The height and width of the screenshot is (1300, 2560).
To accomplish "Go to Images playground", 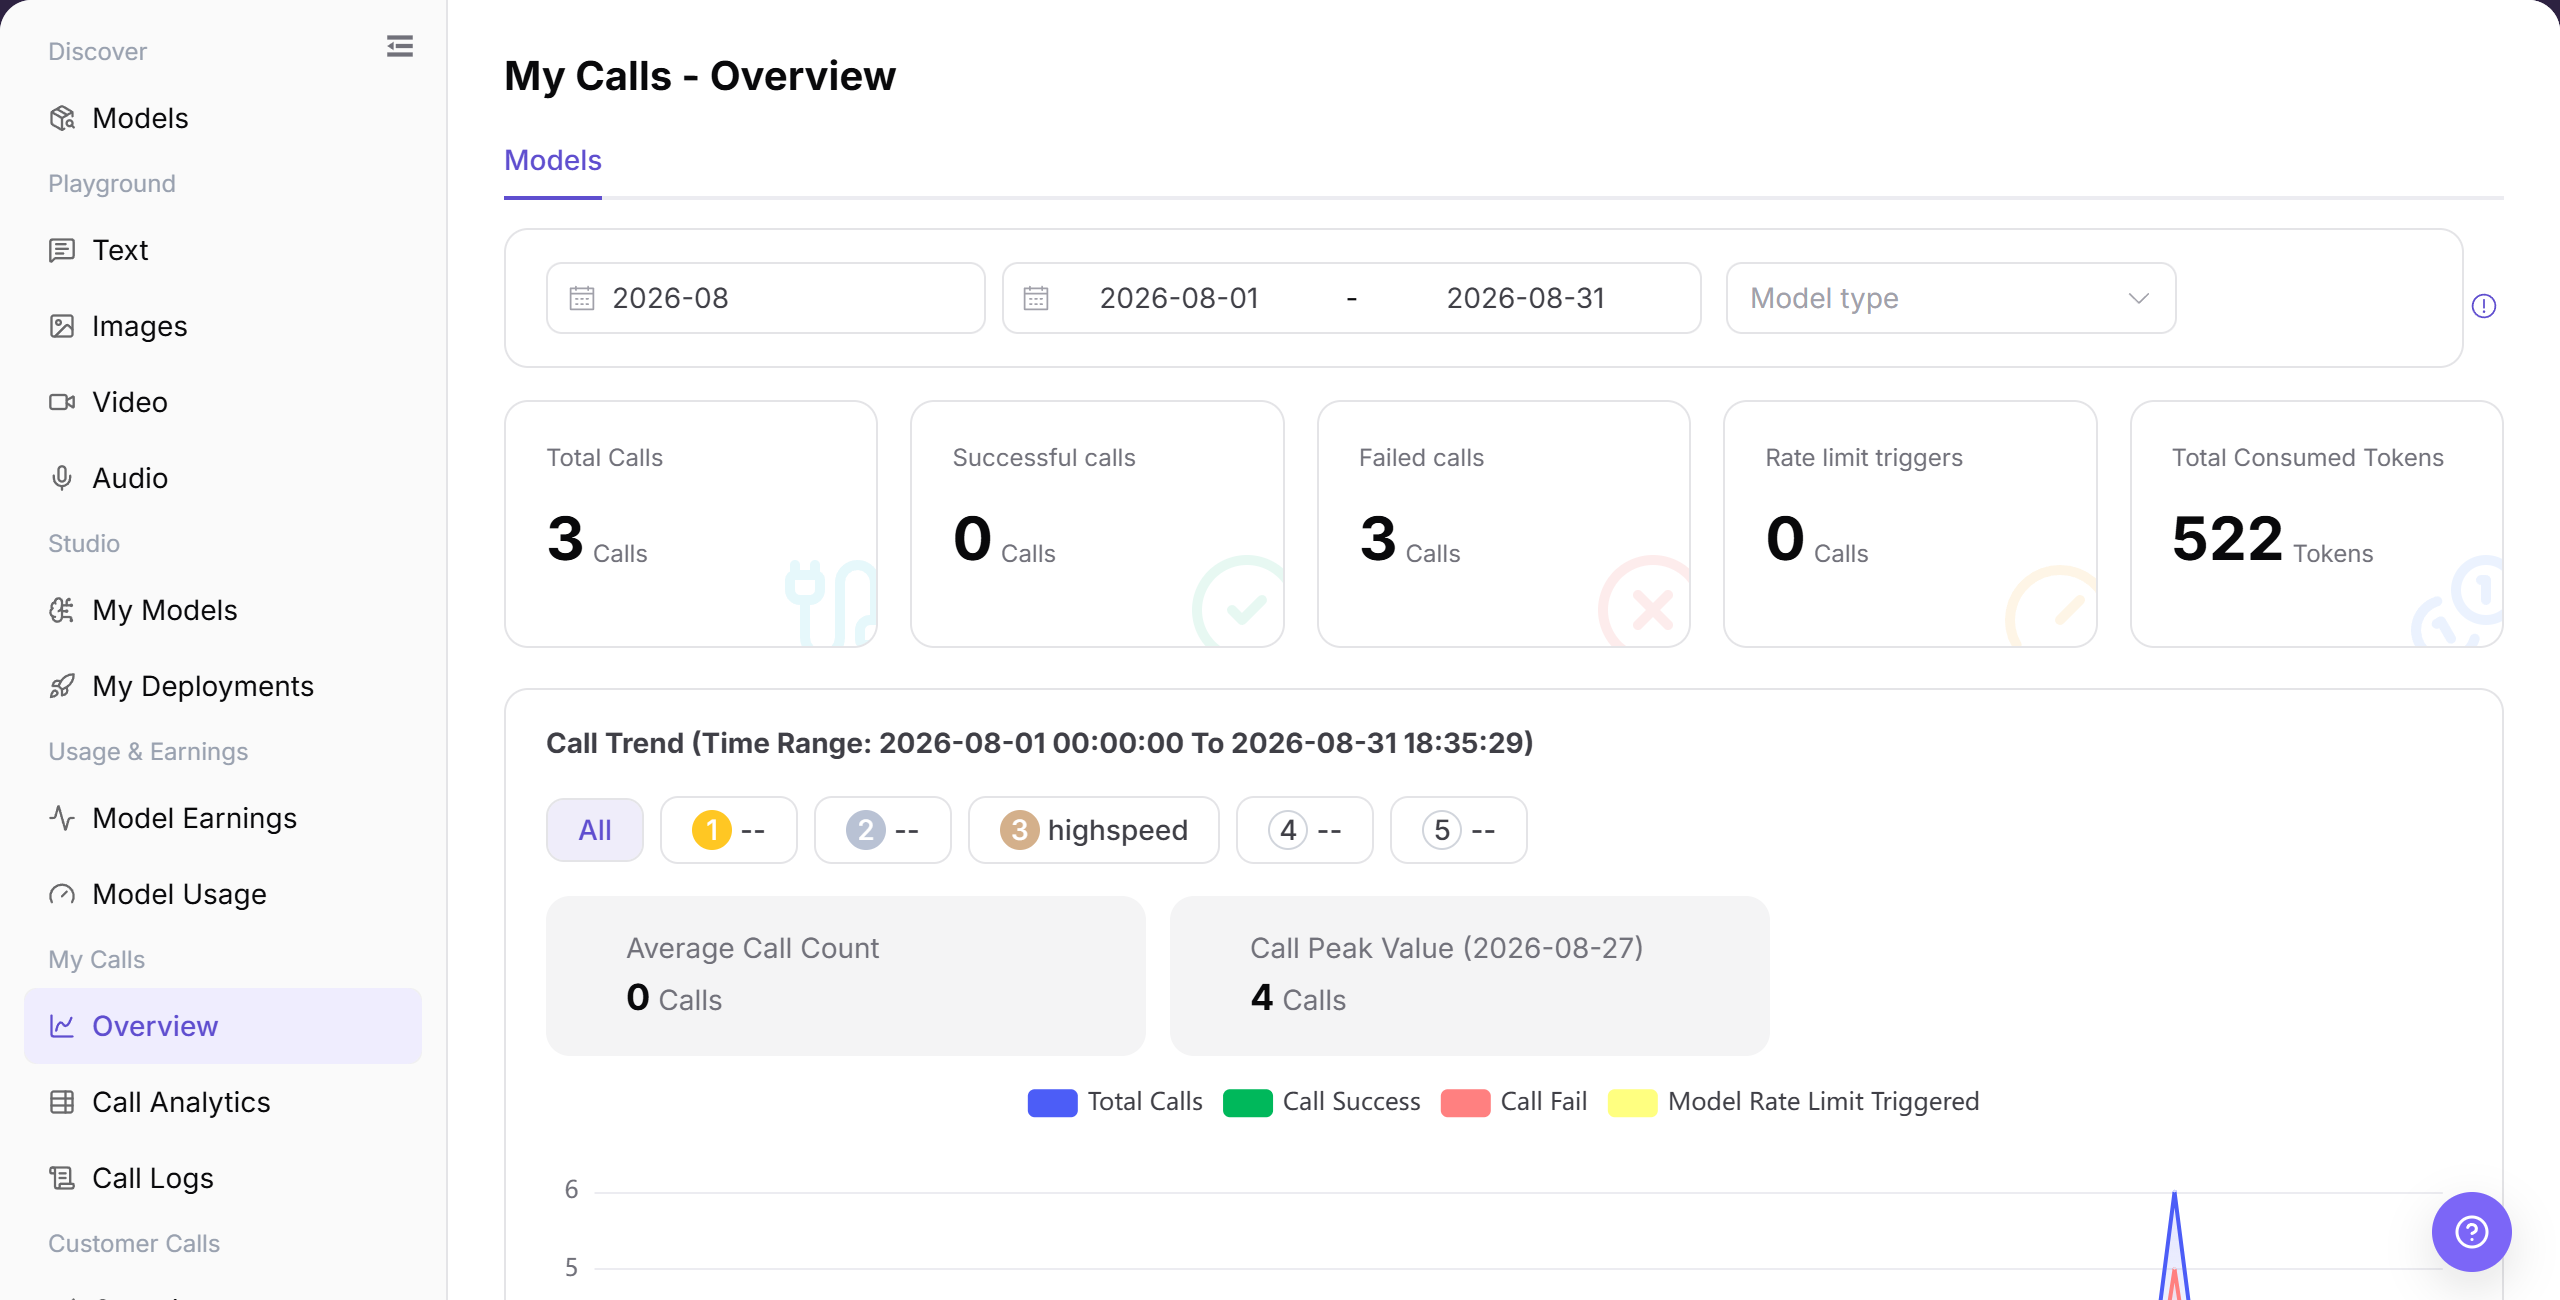I will (223, 326).
